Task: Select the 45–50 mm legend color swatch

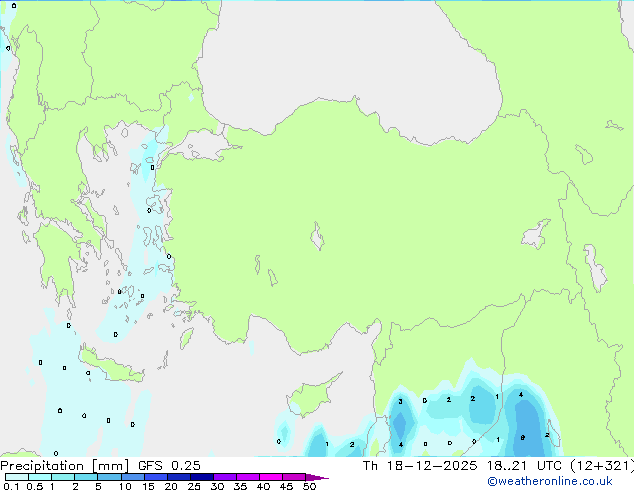Action: pos(294,477)
